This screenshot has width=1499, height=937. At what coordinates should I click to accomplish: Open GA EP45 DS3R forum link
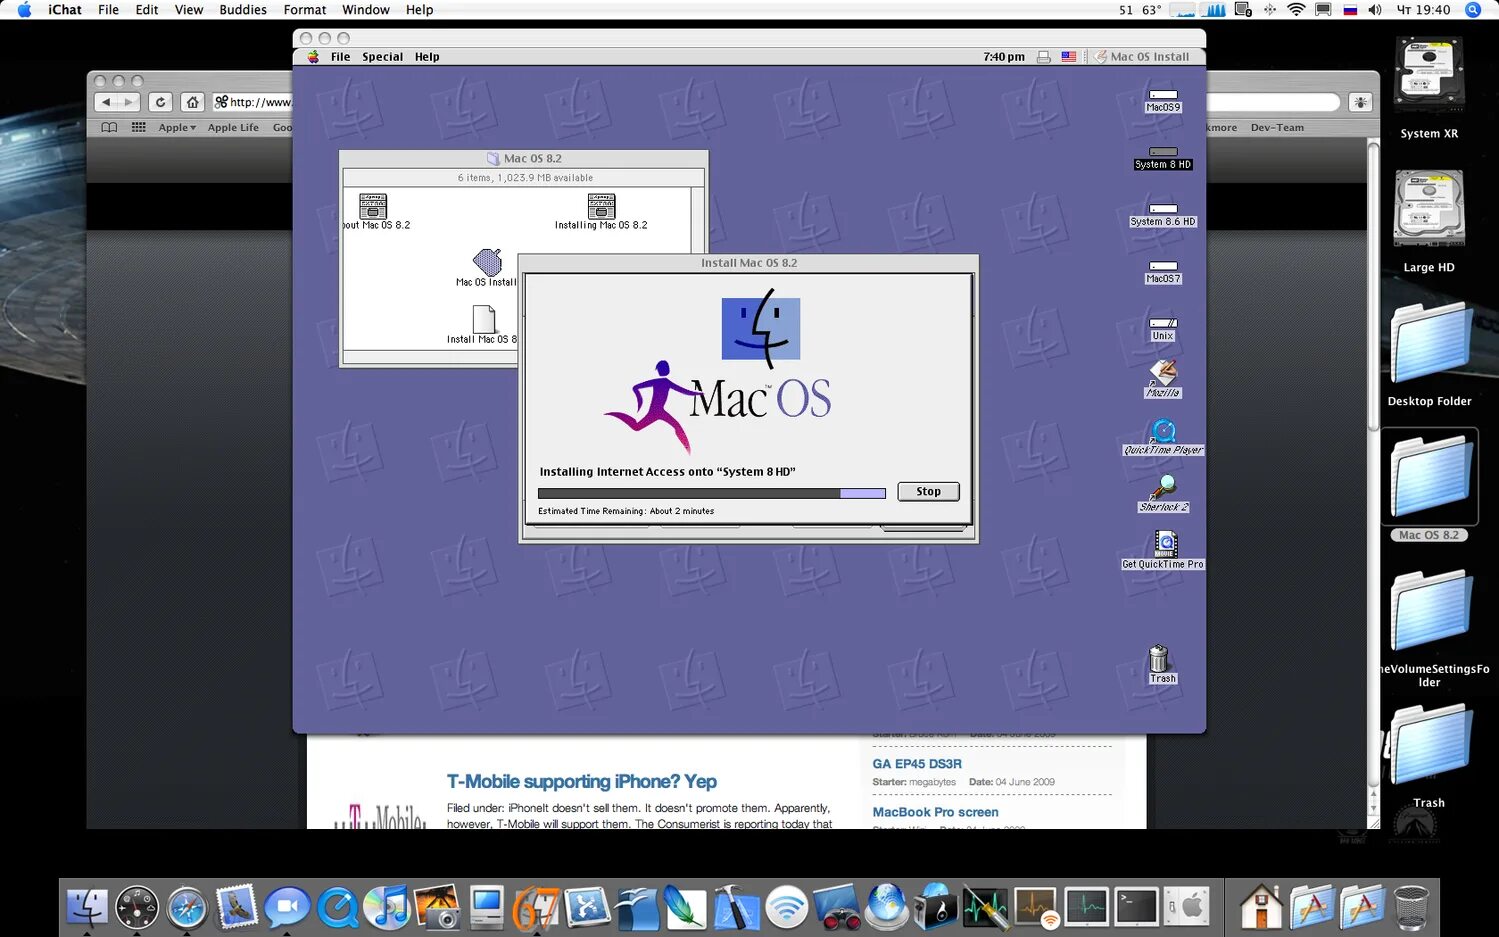pos(917,764)
